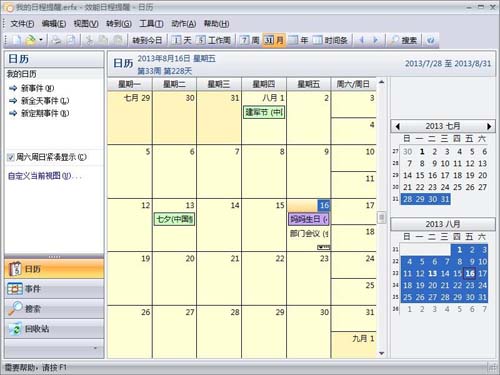Click the print icon in toolbar

(x=56, y=40)
